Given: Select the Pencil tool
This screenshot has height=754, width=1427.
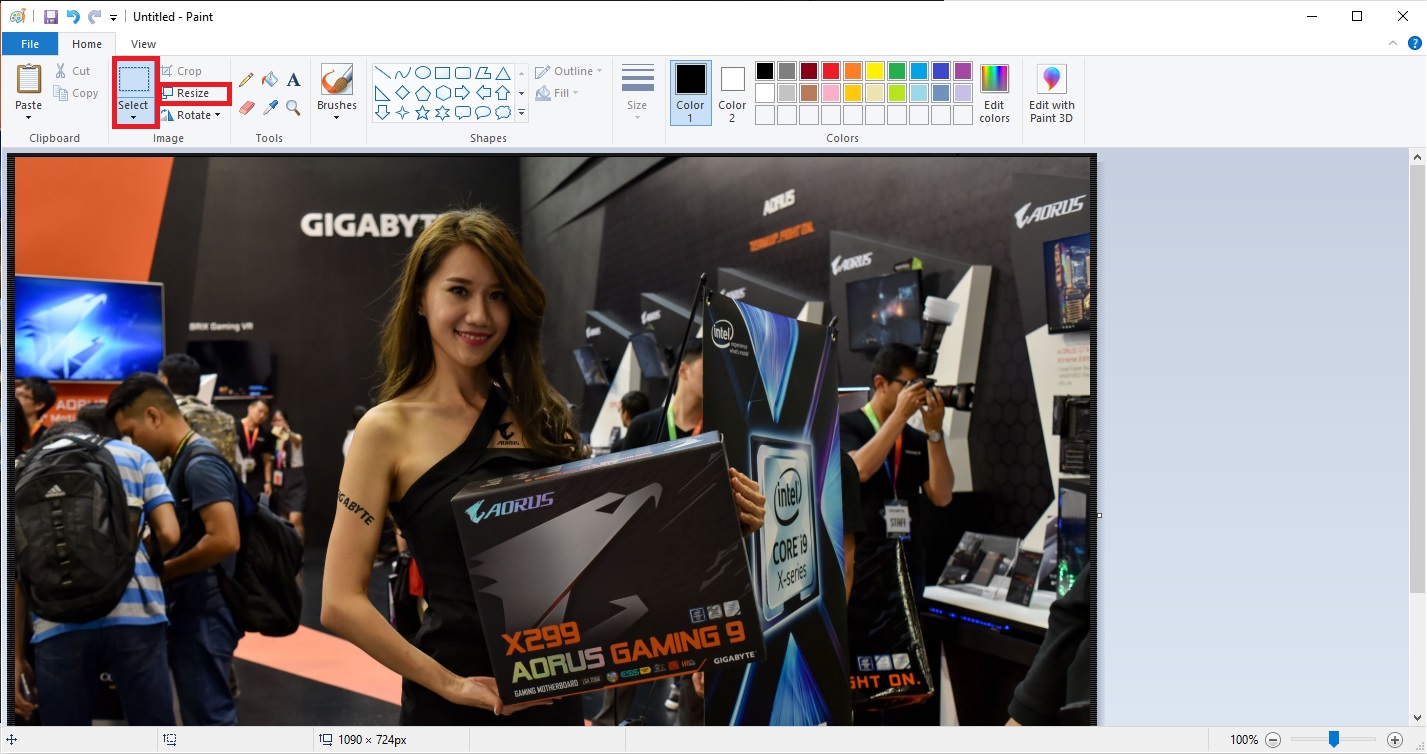Looking at the screenshot, I should click(246, 80).
